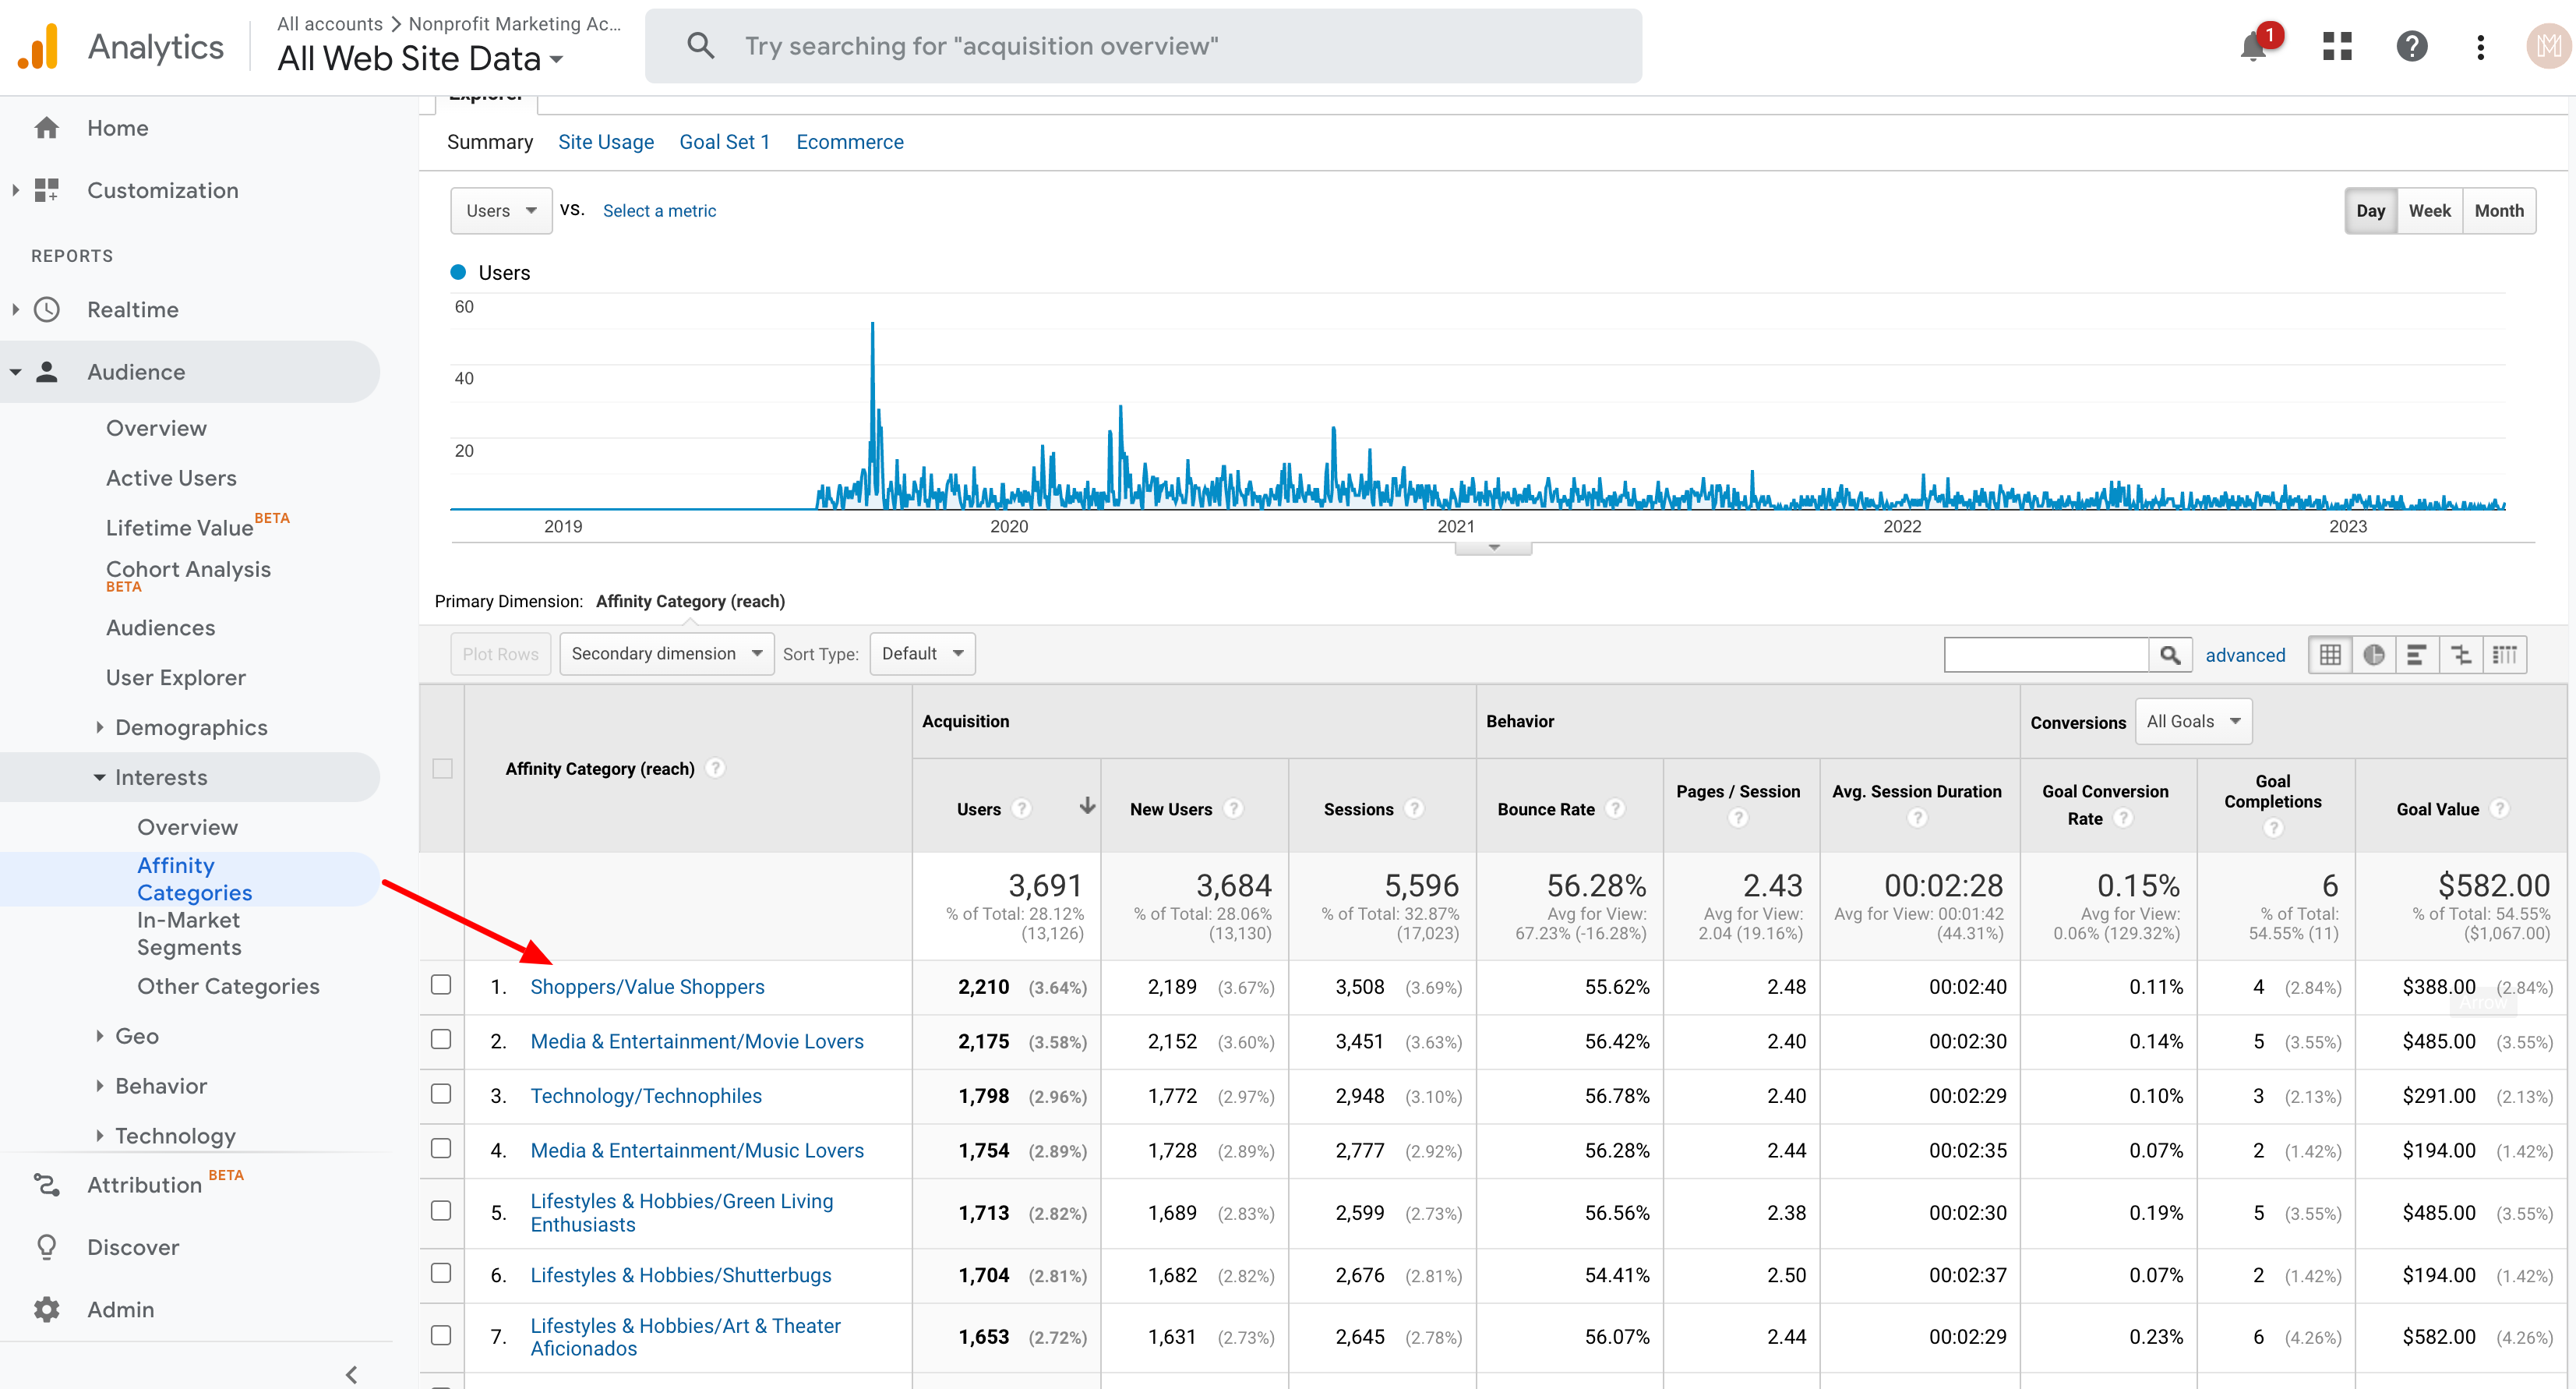Open the Secondary dimension dropdown

tap(666, 654)
